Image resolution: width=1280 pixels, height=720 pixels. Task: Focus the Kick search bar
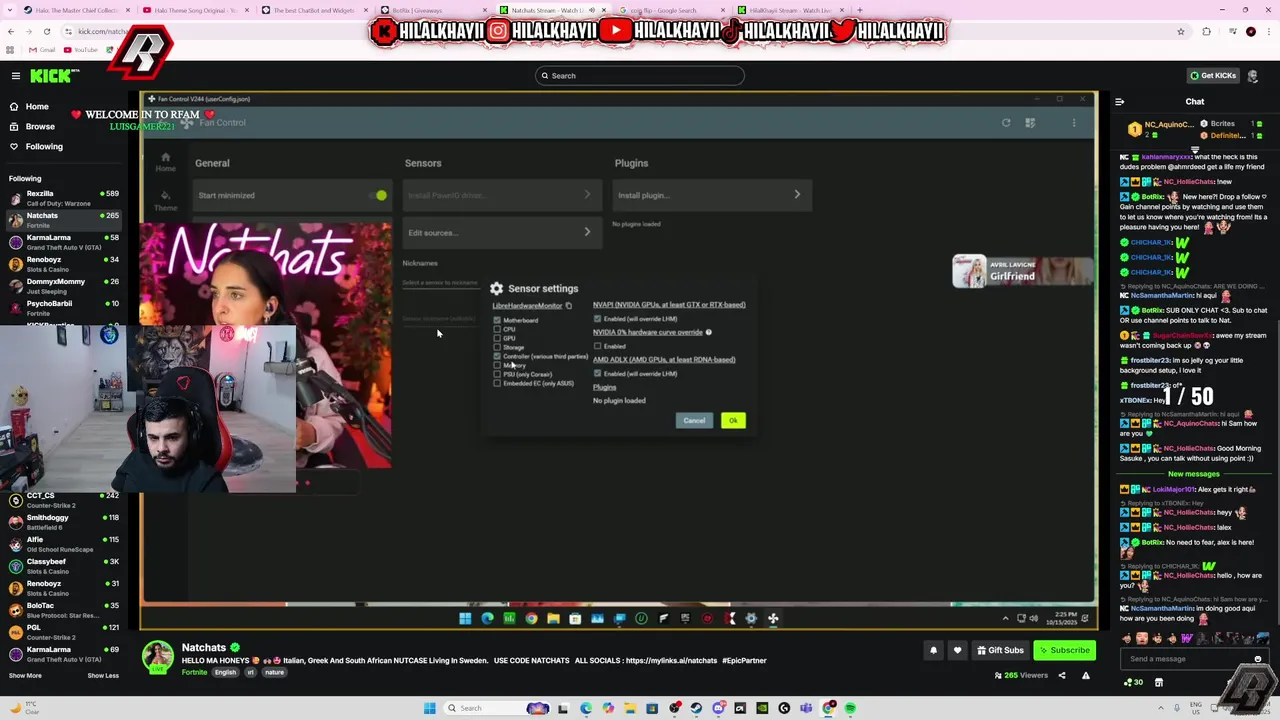(x=640, y=76)
